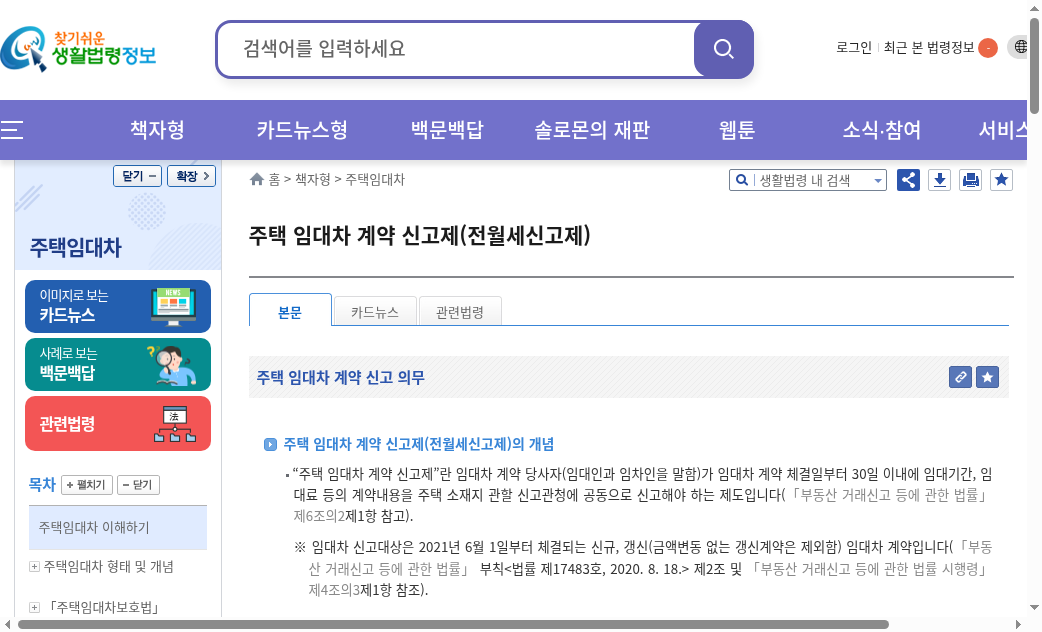Select the 본문 tab

[290, 310]
